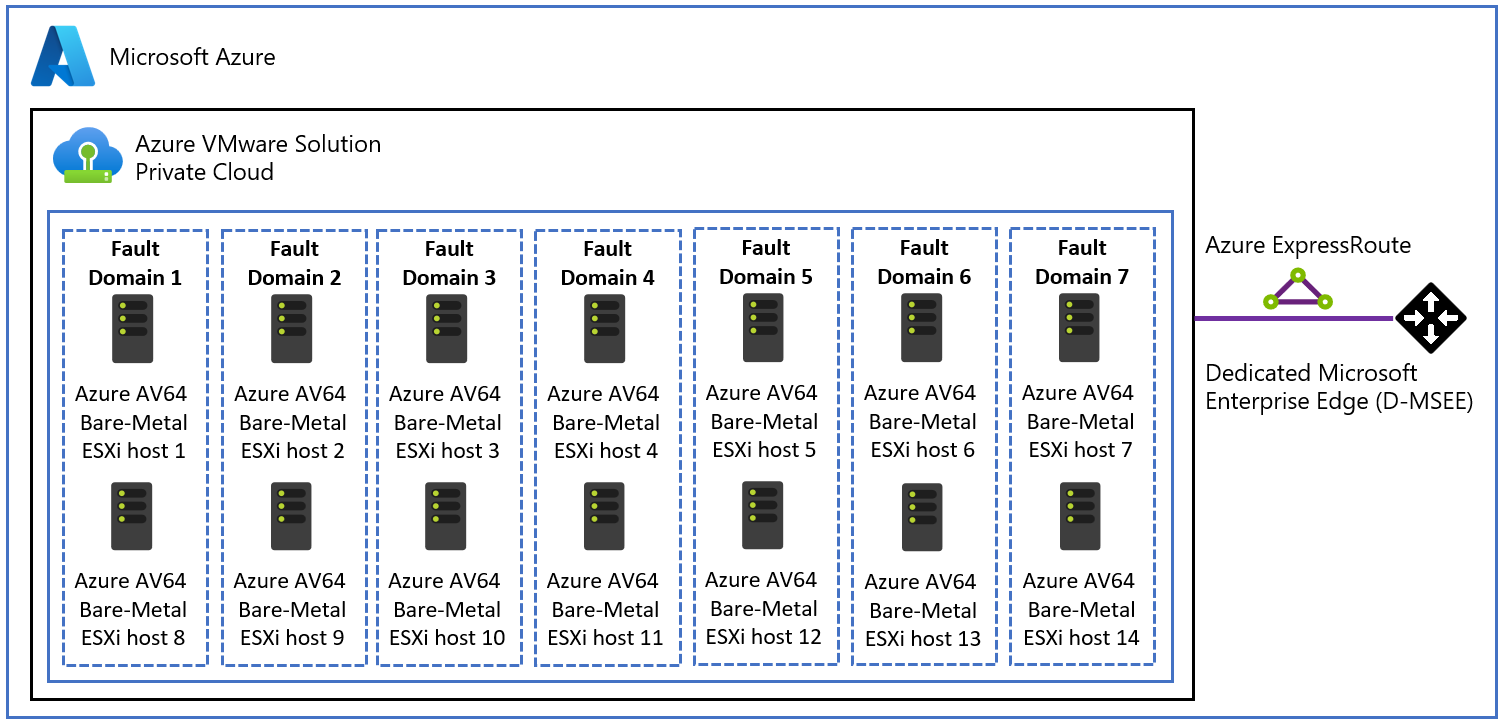This screenshot has height=727, width=1507.
Task: Select the "Fault Domain 6" heading
Action: 924,262
